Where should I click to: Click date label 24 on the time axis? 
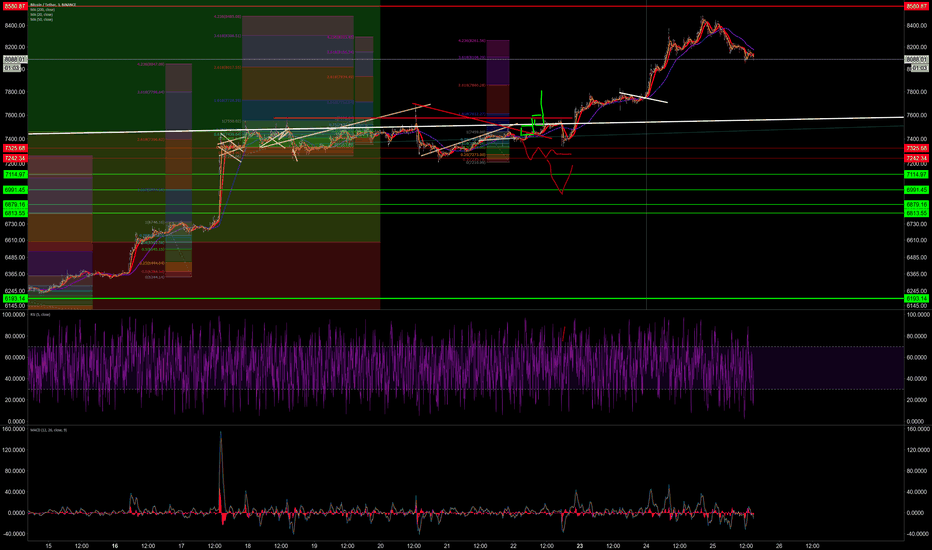pyautogui.click(x=646, y=545)
